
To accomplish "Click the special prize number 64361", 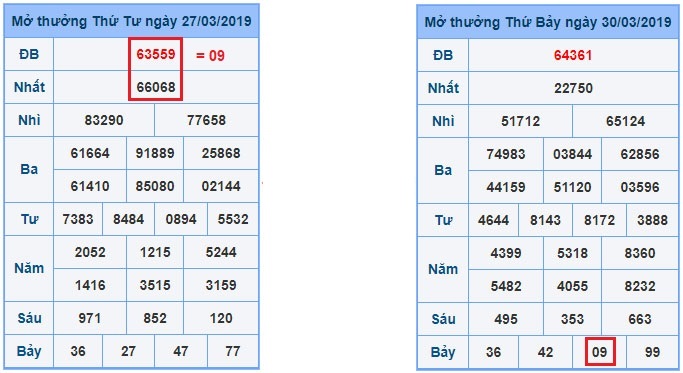I will click(573, 55).
